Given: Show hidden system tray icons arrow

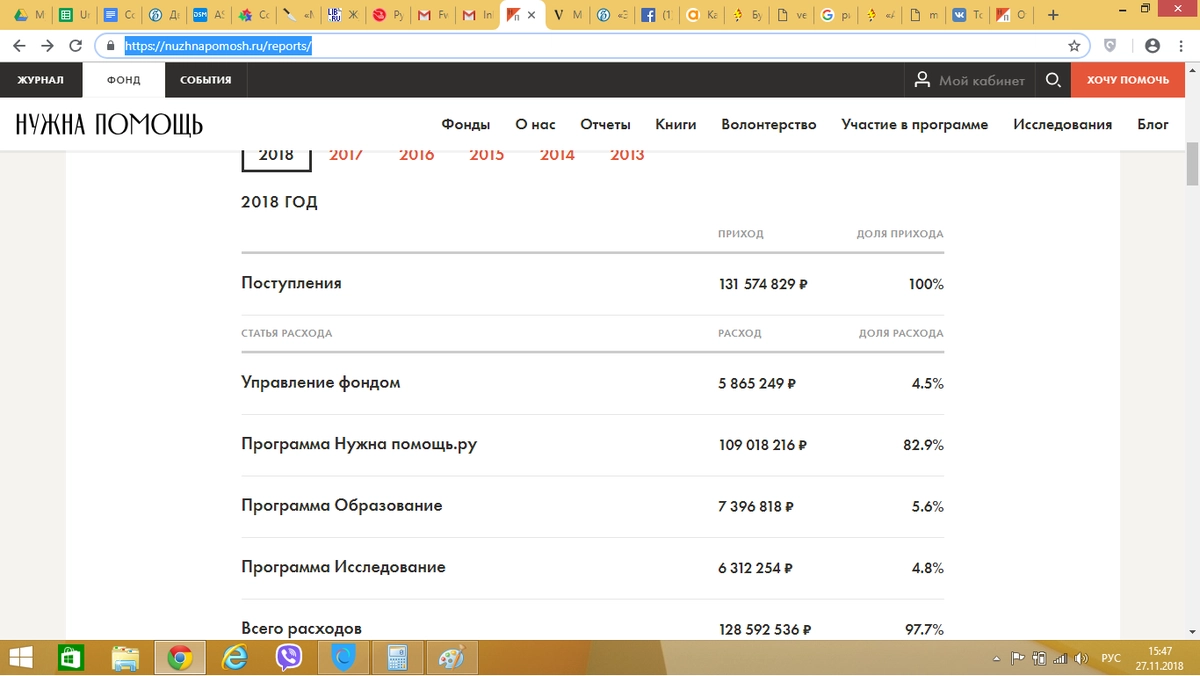Looking at the screenshot, I should [x=995, y=658].
